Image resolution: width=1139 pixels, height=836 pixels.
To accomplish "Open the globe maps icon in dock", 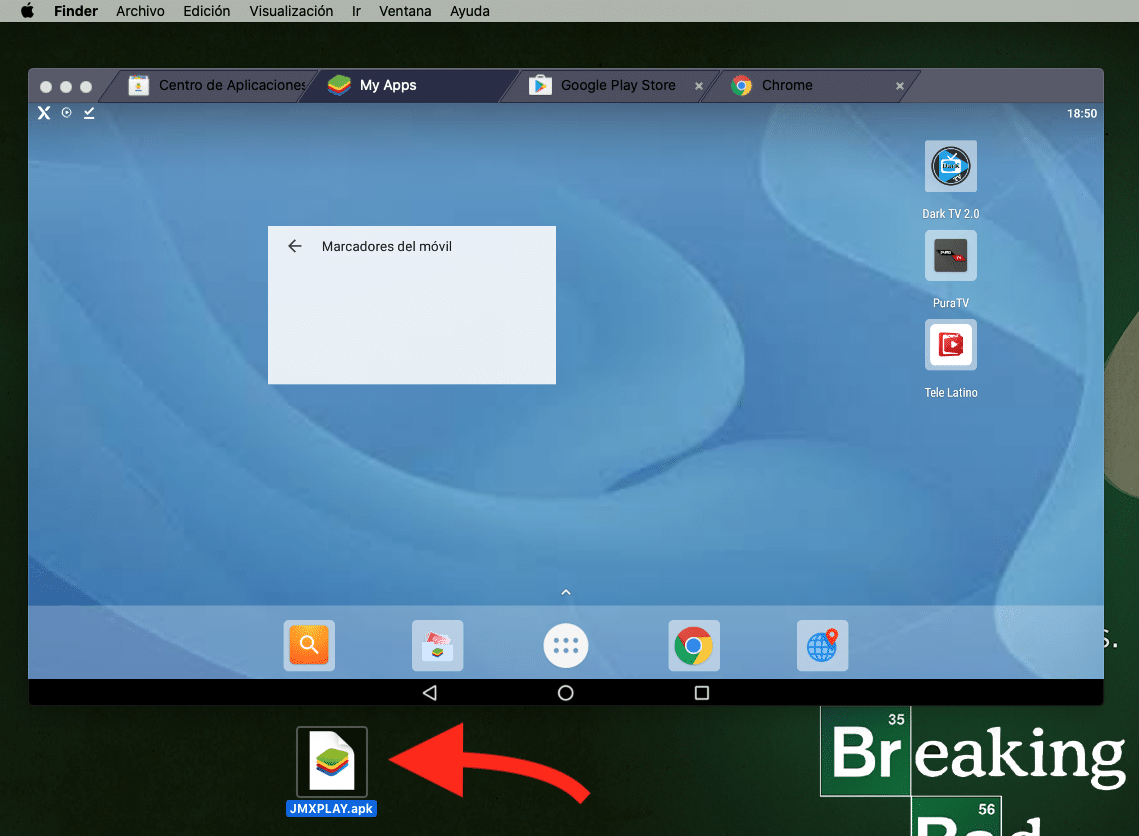I will click(822, 646).
